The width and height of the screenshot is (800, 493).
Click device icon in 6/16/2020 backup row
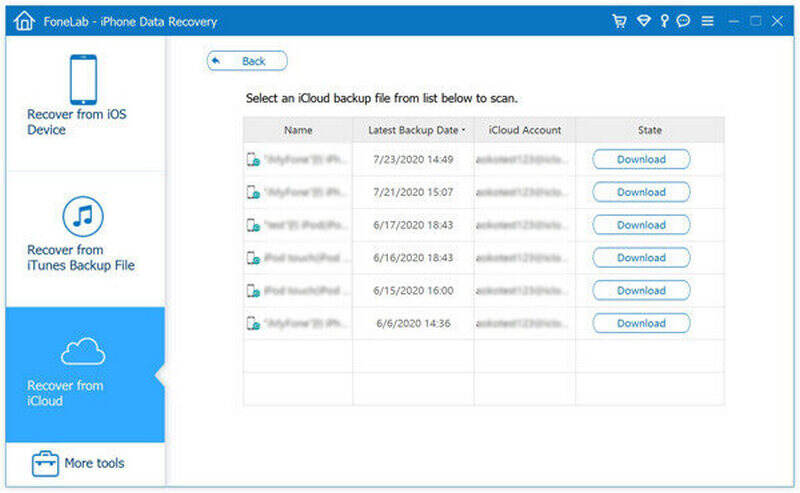pos(254,258)
